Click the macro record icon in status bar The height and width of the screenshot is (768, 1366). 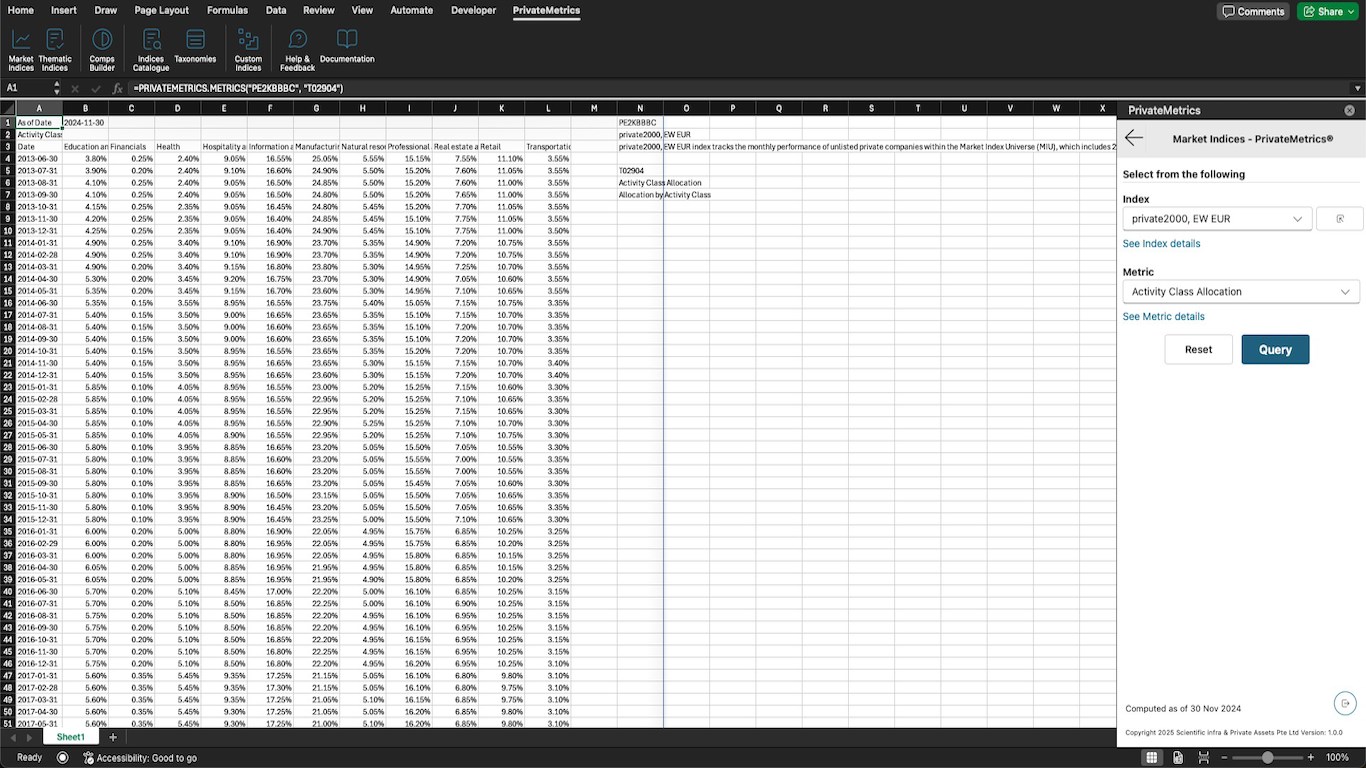[x=63, y=758]
